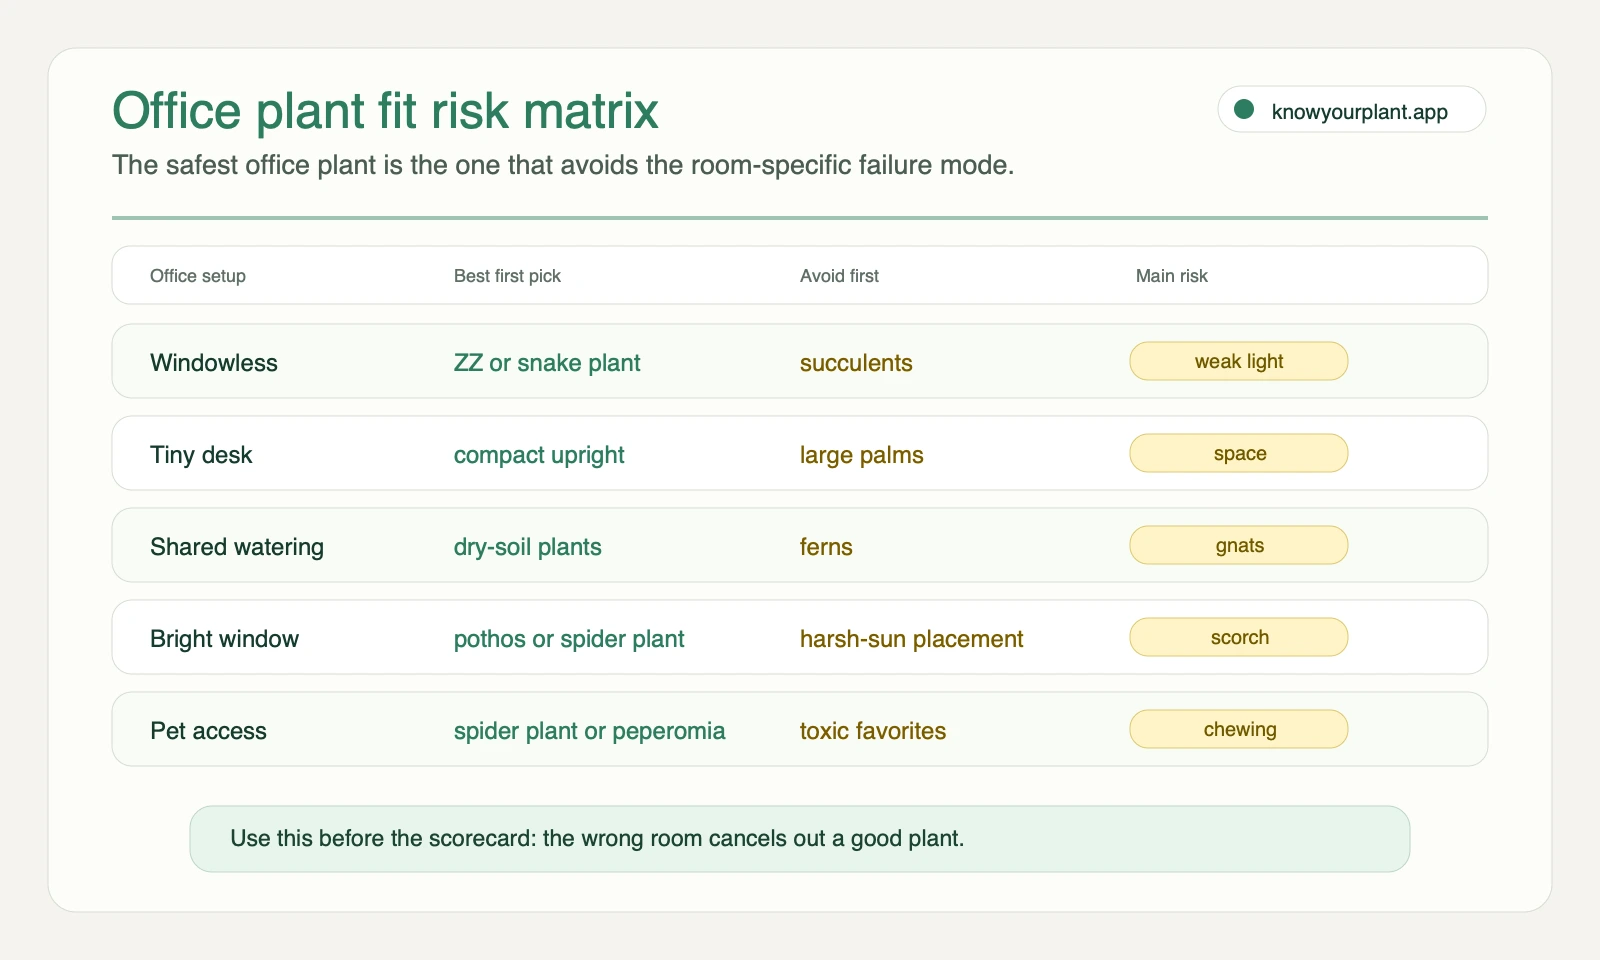Screen dimensions: 1600x960
Task: Click the 'Avoid first' column header
Action: (x=839, y=276)
